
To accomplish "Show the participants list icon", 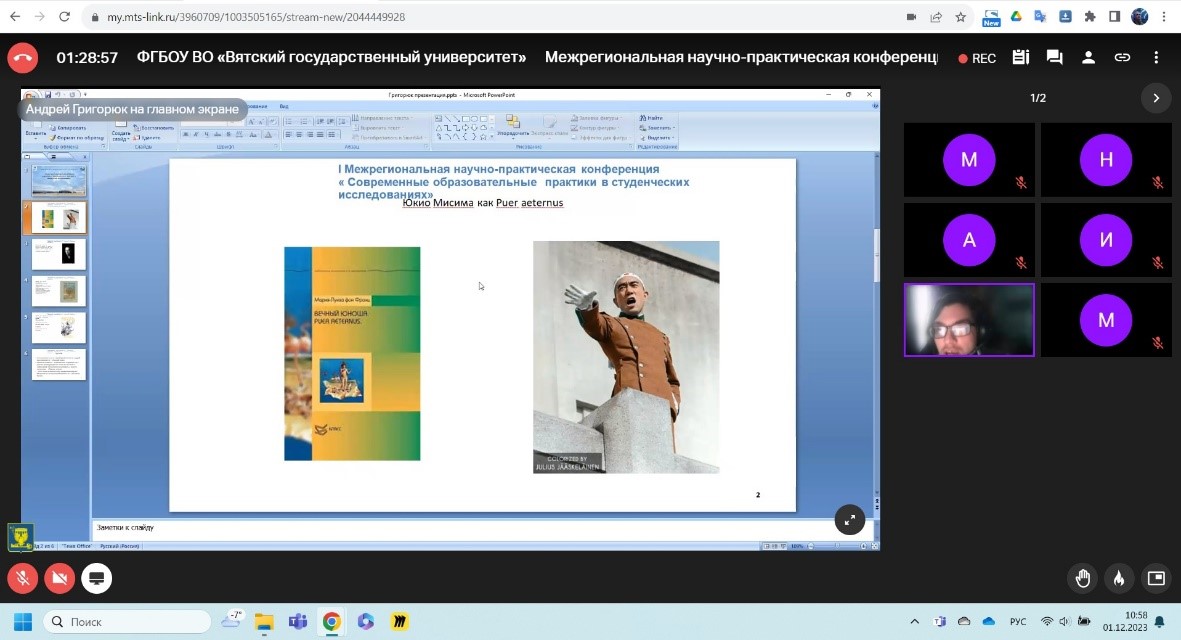I will tap(1088, 57).
